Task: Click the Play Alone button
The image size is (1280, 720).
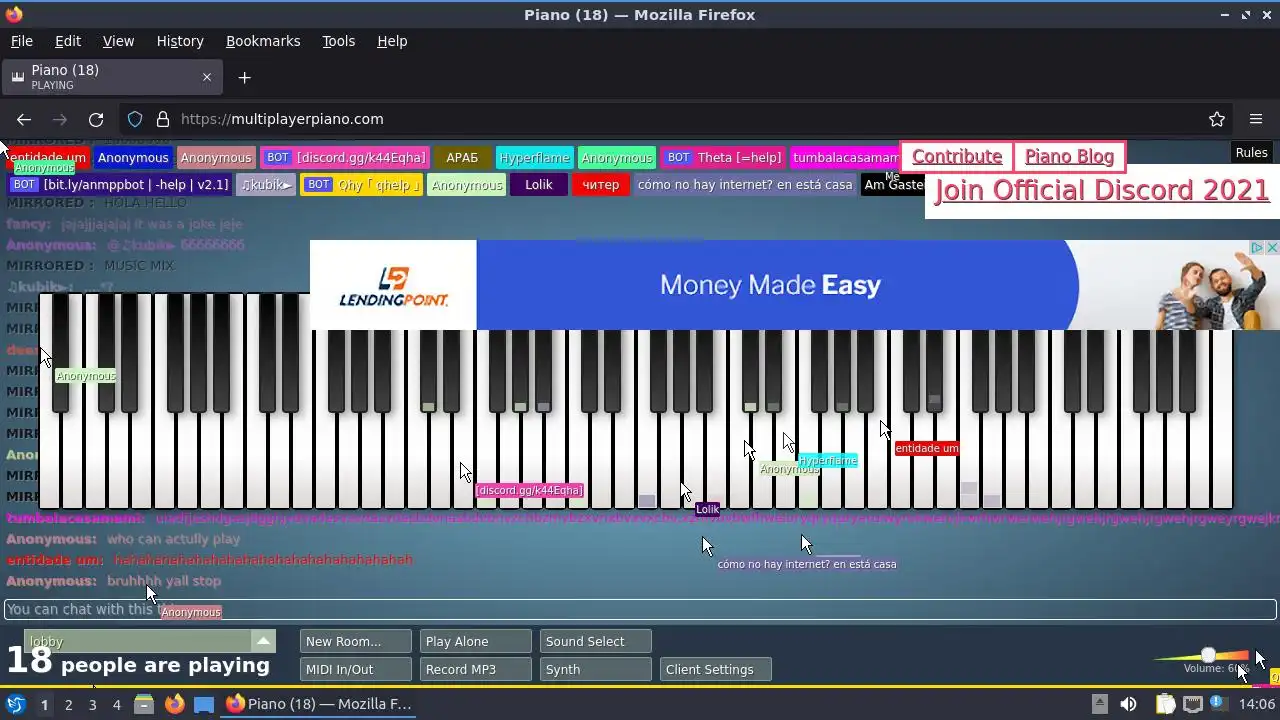Action: 475,641
